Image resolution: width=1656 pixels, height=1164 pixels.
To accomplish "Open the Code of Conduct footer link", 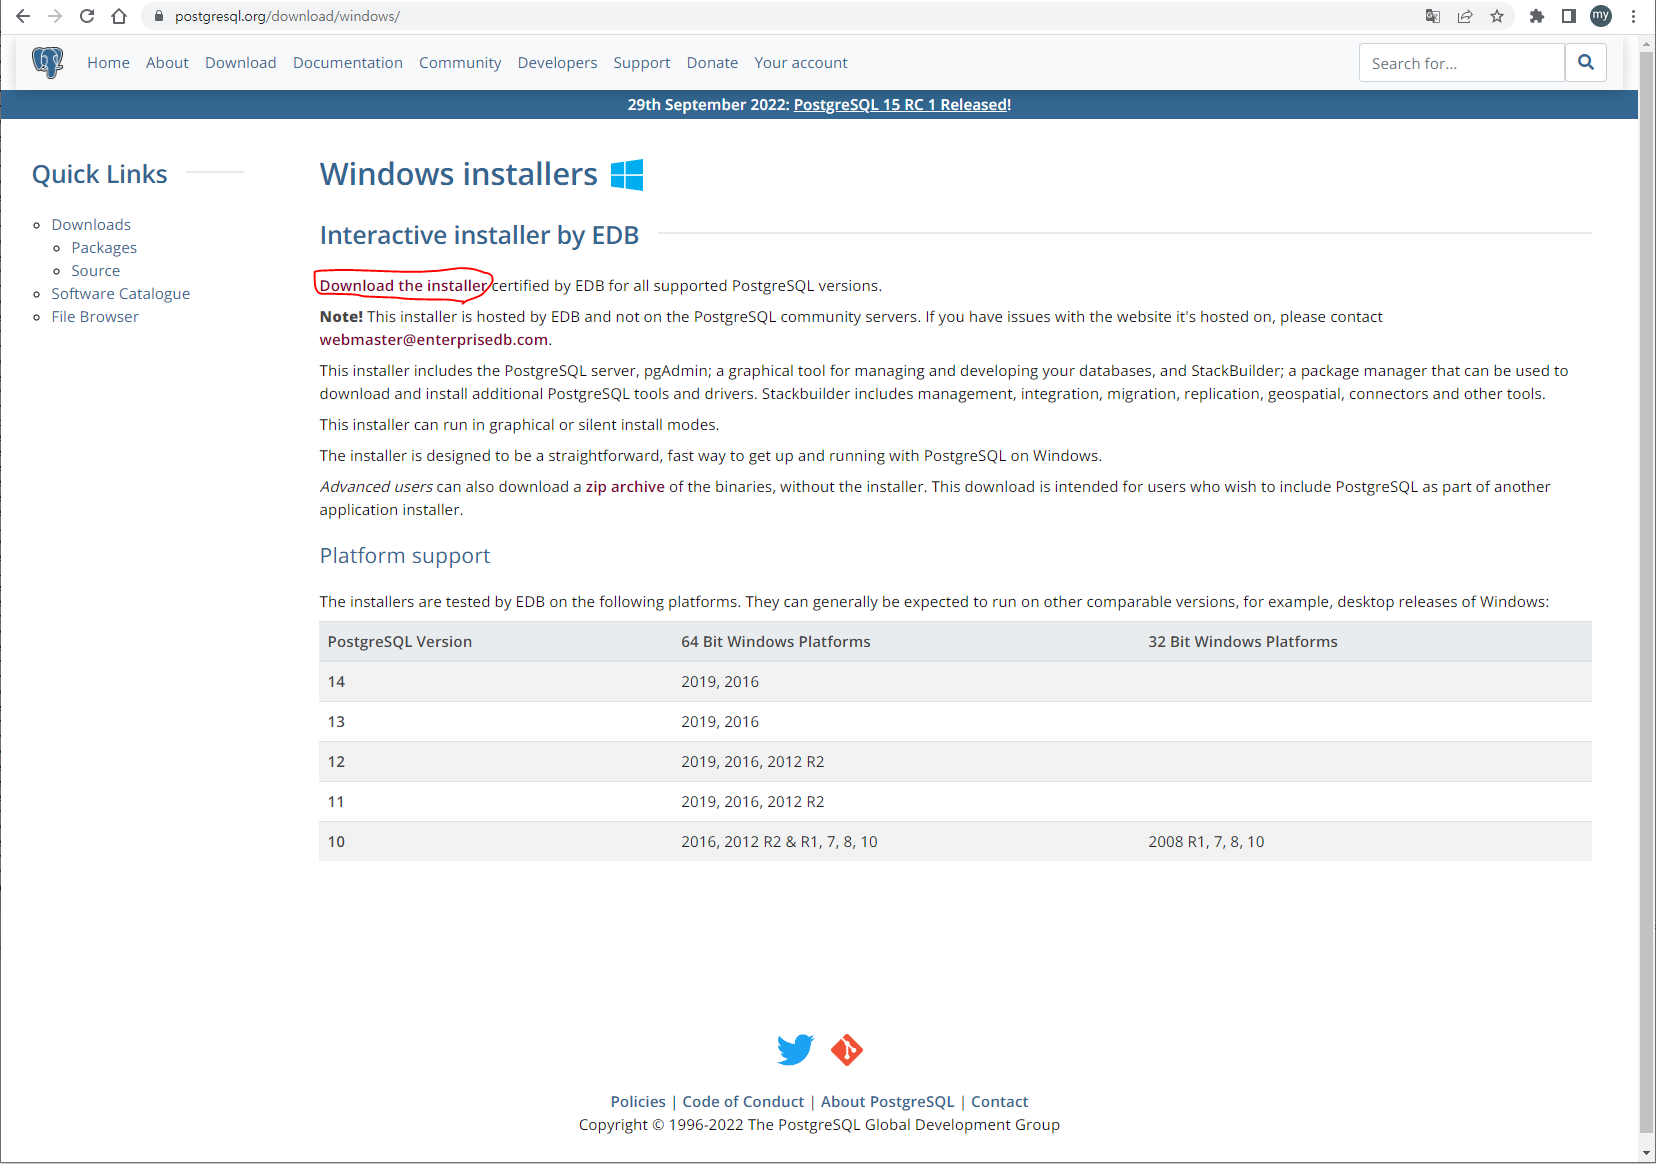I will click(x=743, y=1102).
